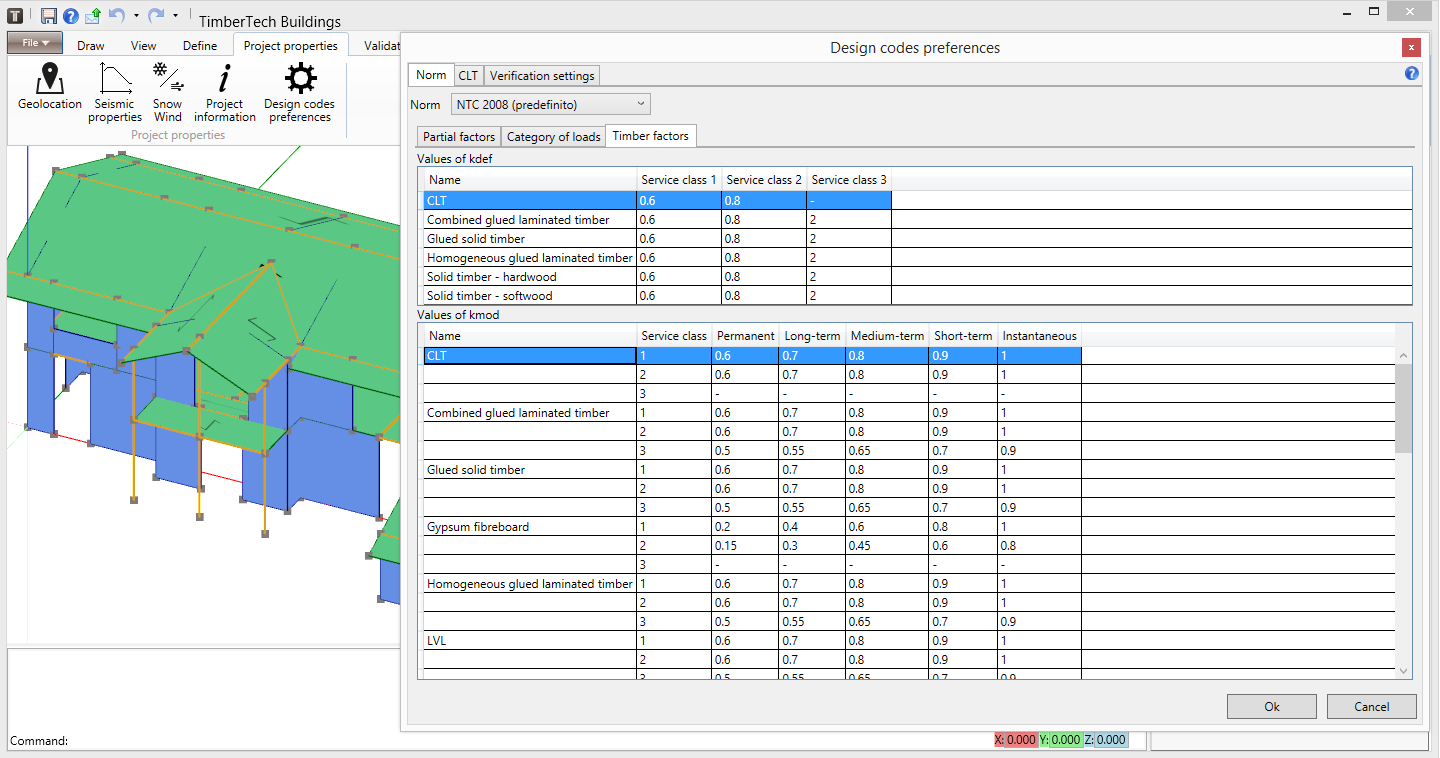Switch to the CLT tab

point(468,75)
